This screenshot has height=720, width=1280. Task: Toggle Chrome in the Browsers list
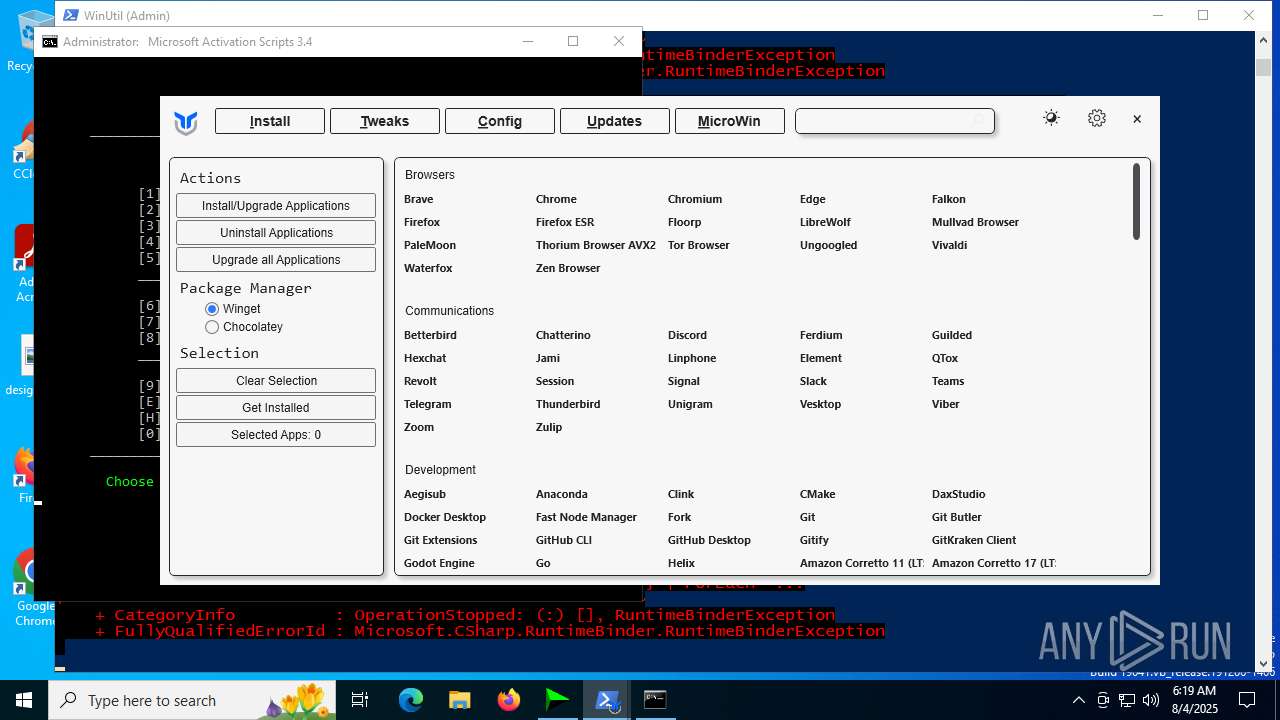[556, 199]
